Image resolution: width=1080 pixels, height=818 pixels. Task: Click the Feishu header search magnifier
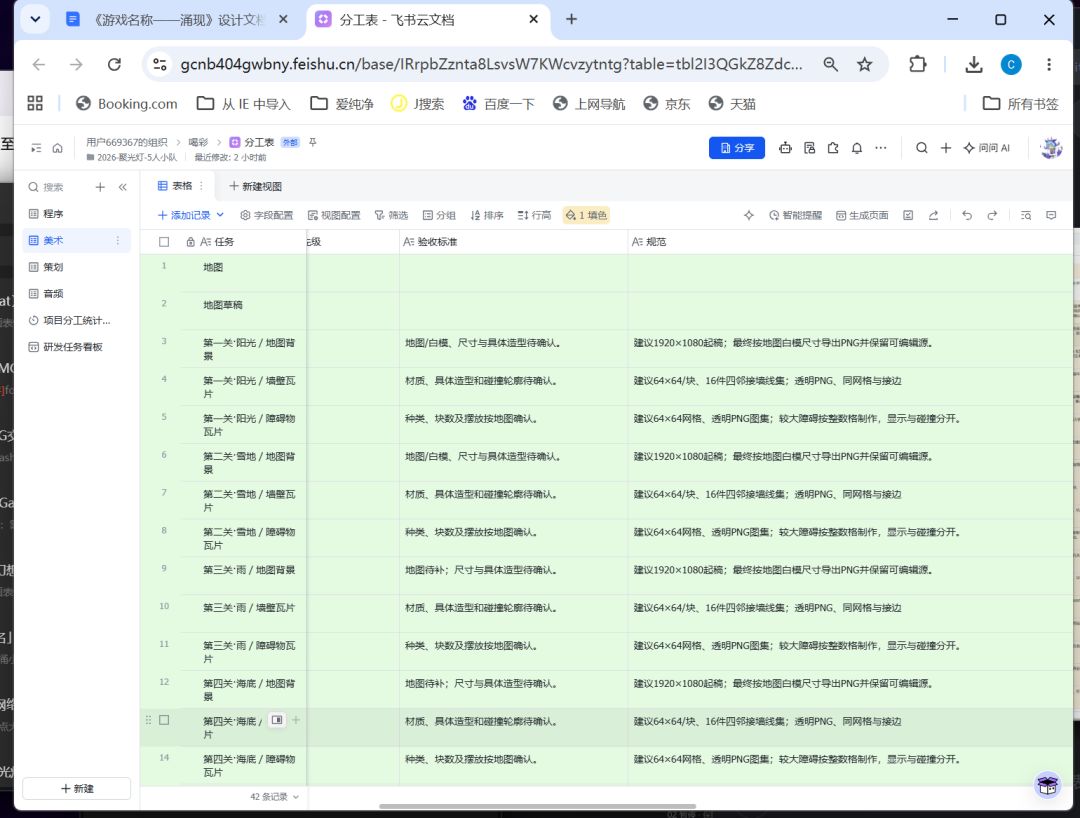pyautogui.click(x=922, y=148)
